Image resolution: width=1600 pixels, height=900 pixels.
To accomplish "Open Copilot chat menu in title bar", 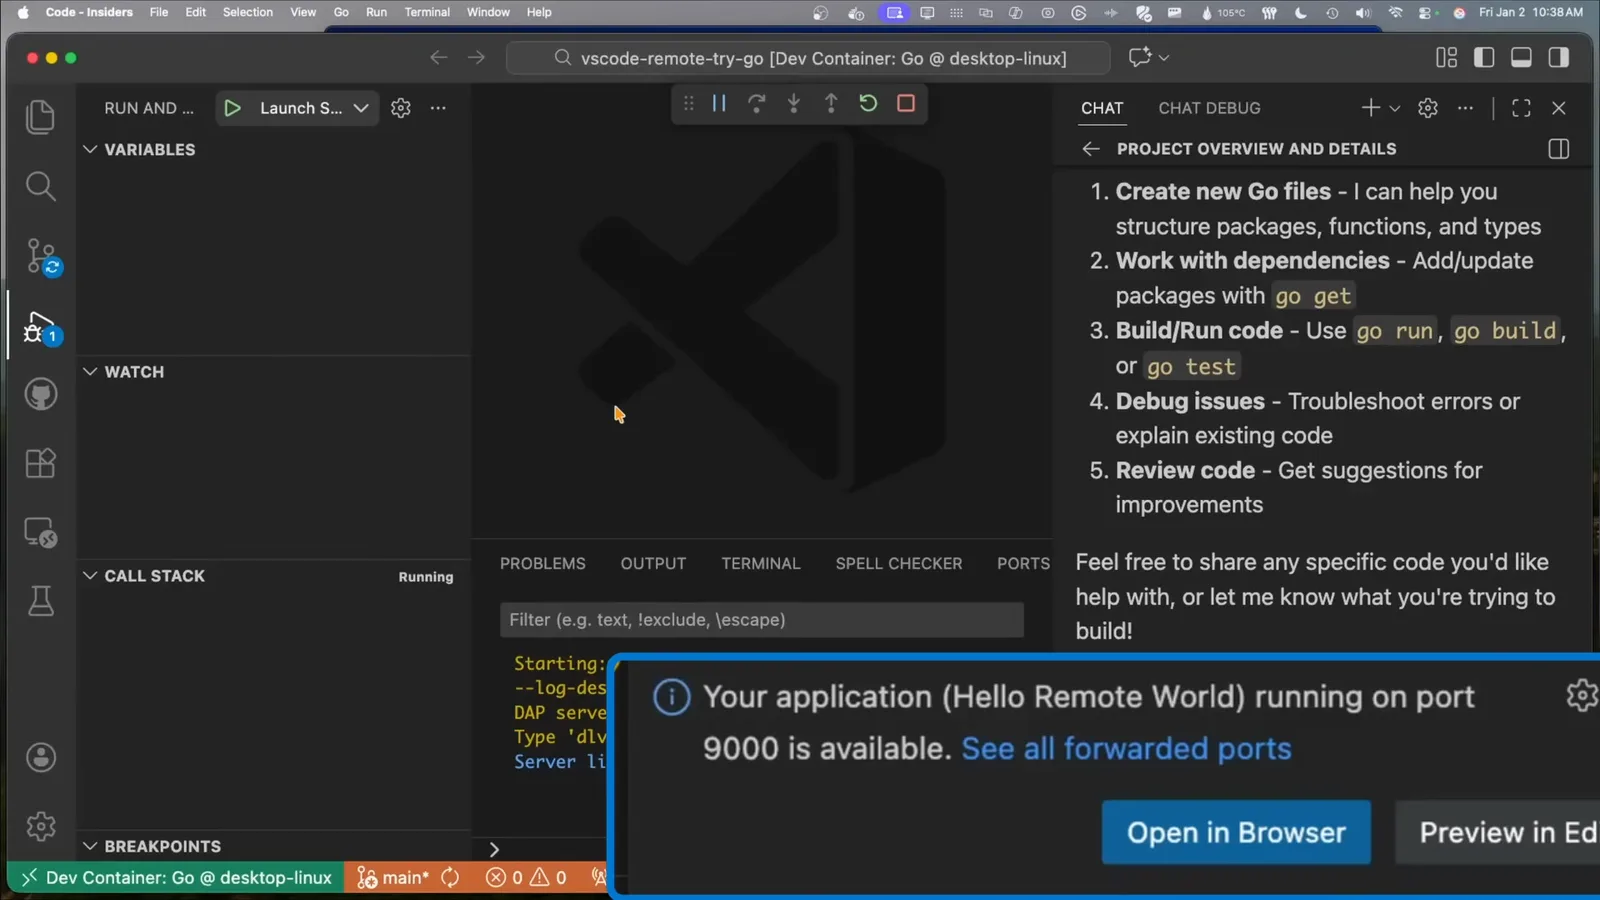I will [x=1148, y=58].
